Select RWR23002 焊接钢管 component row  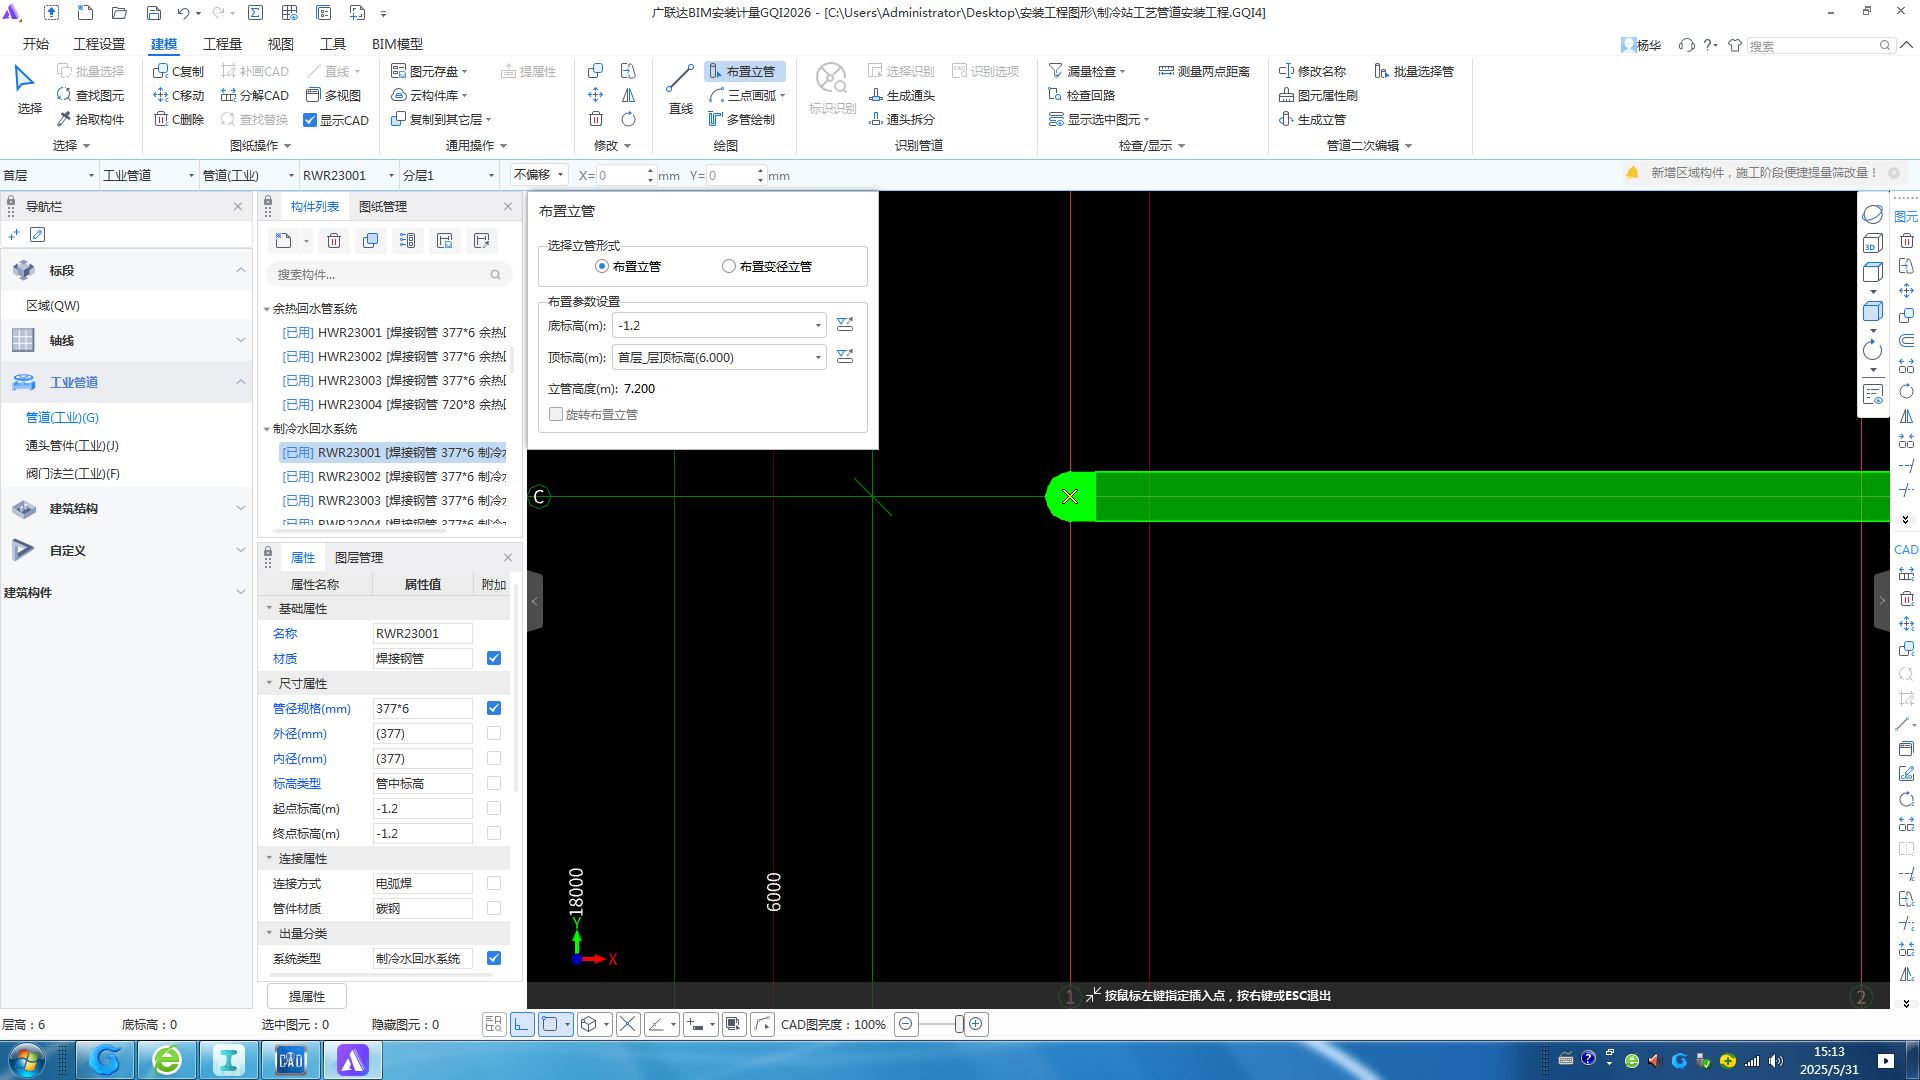(394, 476)
